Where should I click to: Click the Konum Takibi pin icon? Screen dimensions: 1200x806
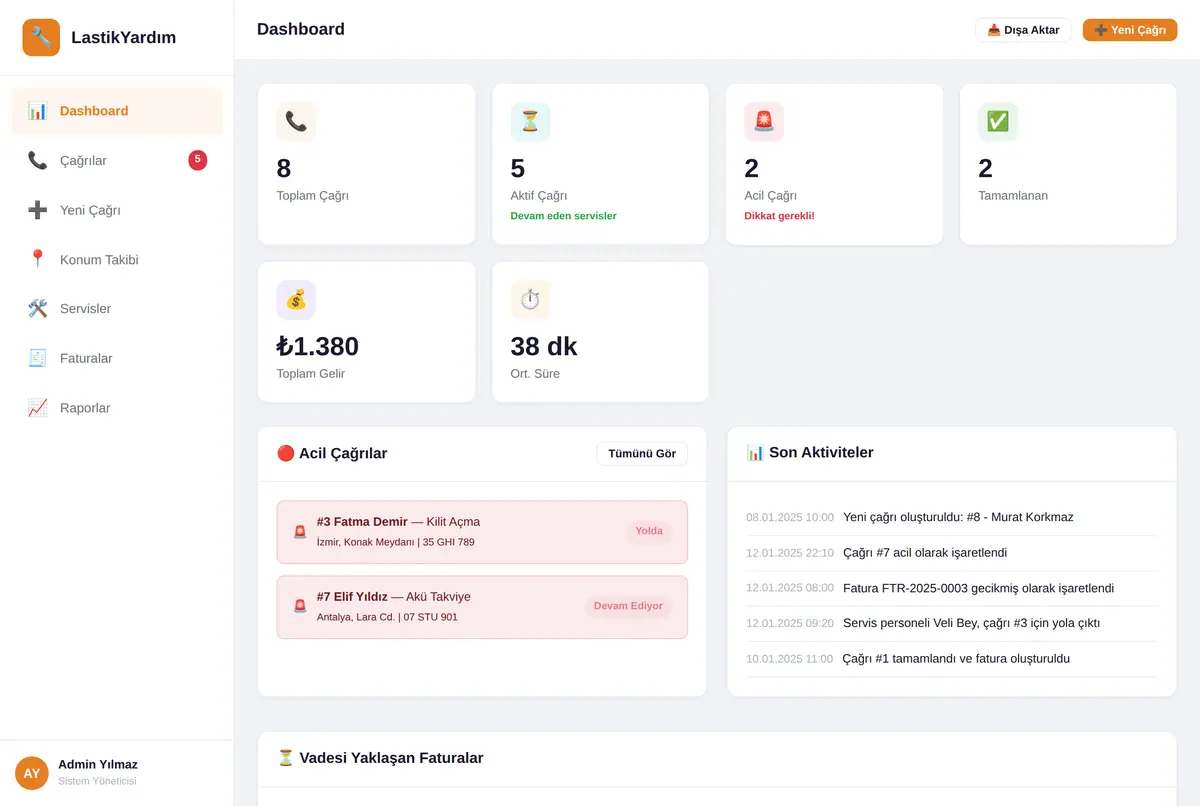[38, 259]
